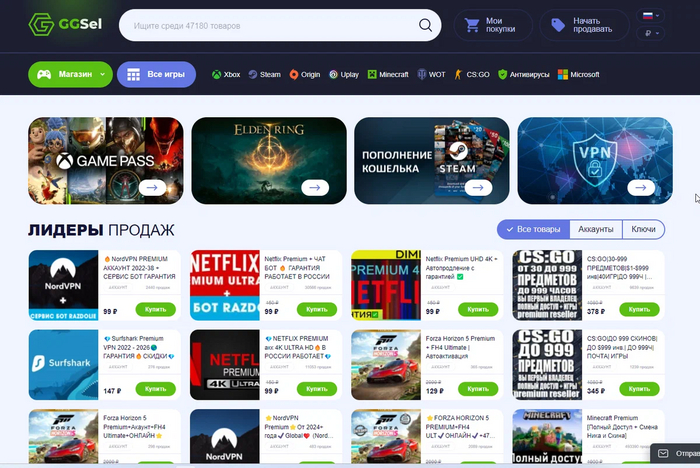Viewport: 700px width, 468px height.
Task: Buy CS:GO 30-999 предметов for 378 ₽
Action: tap(639, 309)
